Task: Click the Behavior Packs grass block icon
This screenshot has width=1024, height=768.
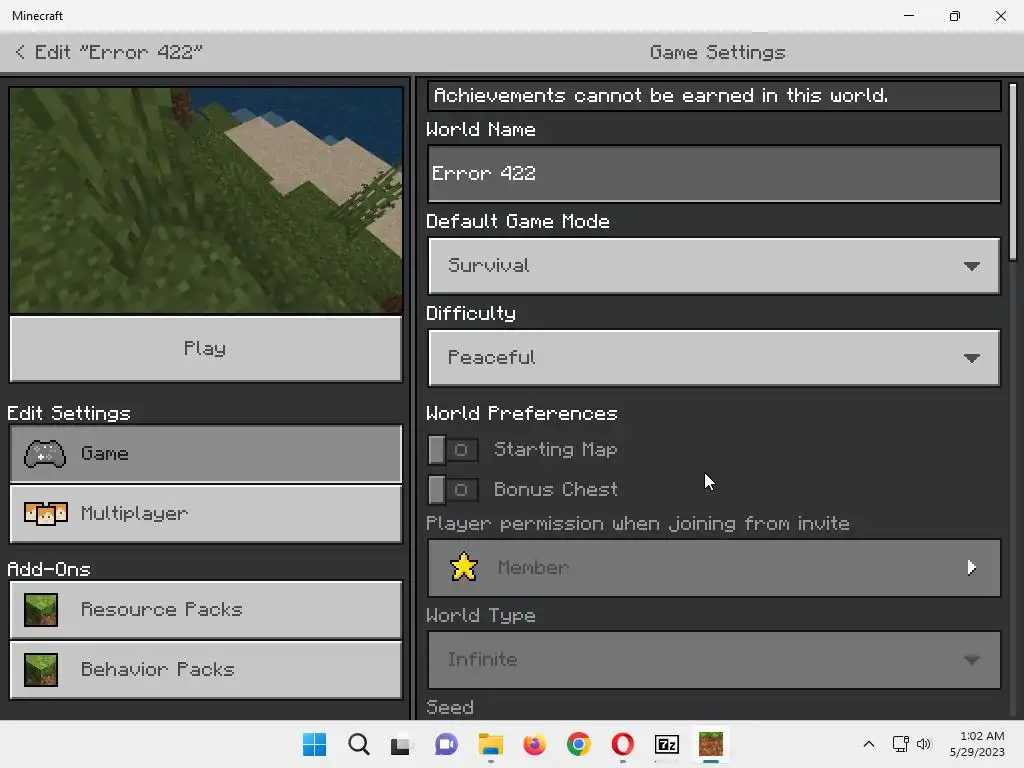Action: pyautogui.click(x=40, y=670)
